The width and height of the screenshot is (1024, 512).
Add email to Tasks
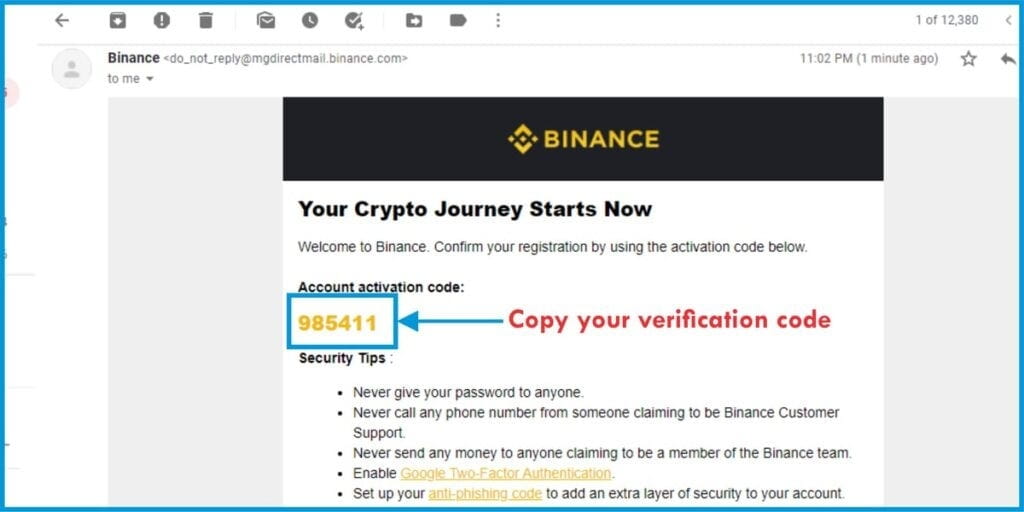pos(354,21)
